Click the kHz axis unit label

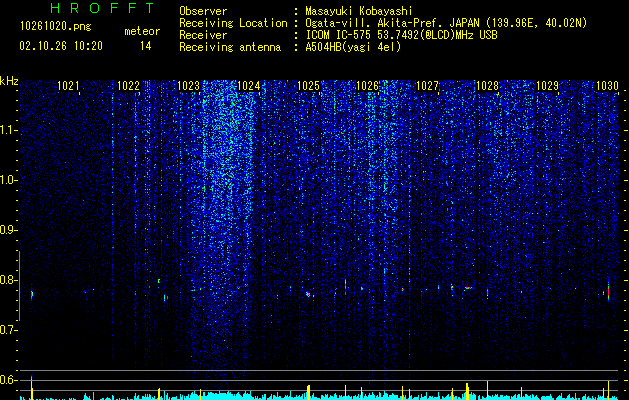coord(9,81)
